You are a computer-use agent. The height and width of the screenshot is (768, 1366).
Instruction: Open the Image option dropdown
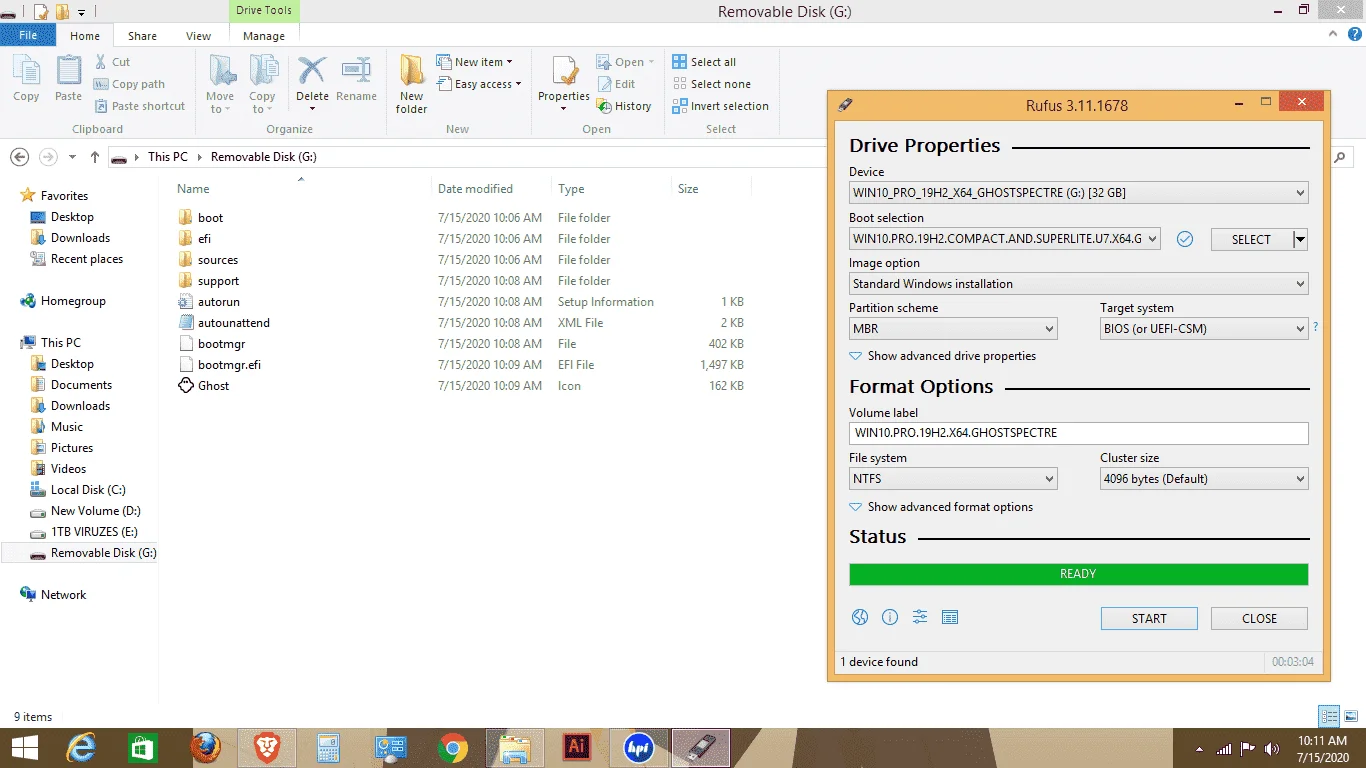click(1078, 284)
